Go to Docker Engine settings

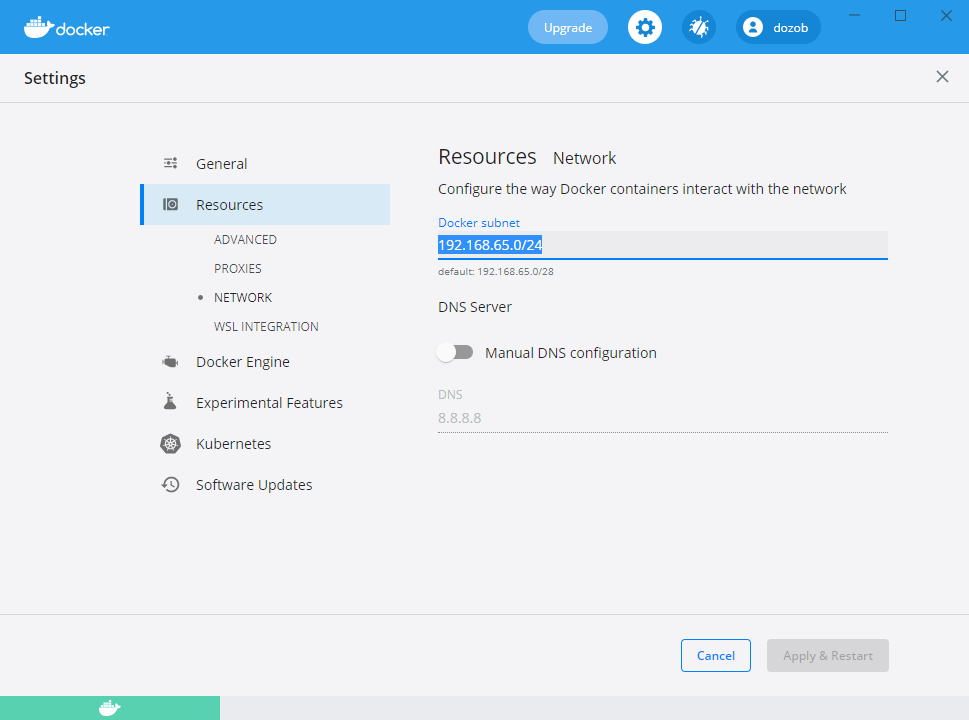(x=266, y=362)
